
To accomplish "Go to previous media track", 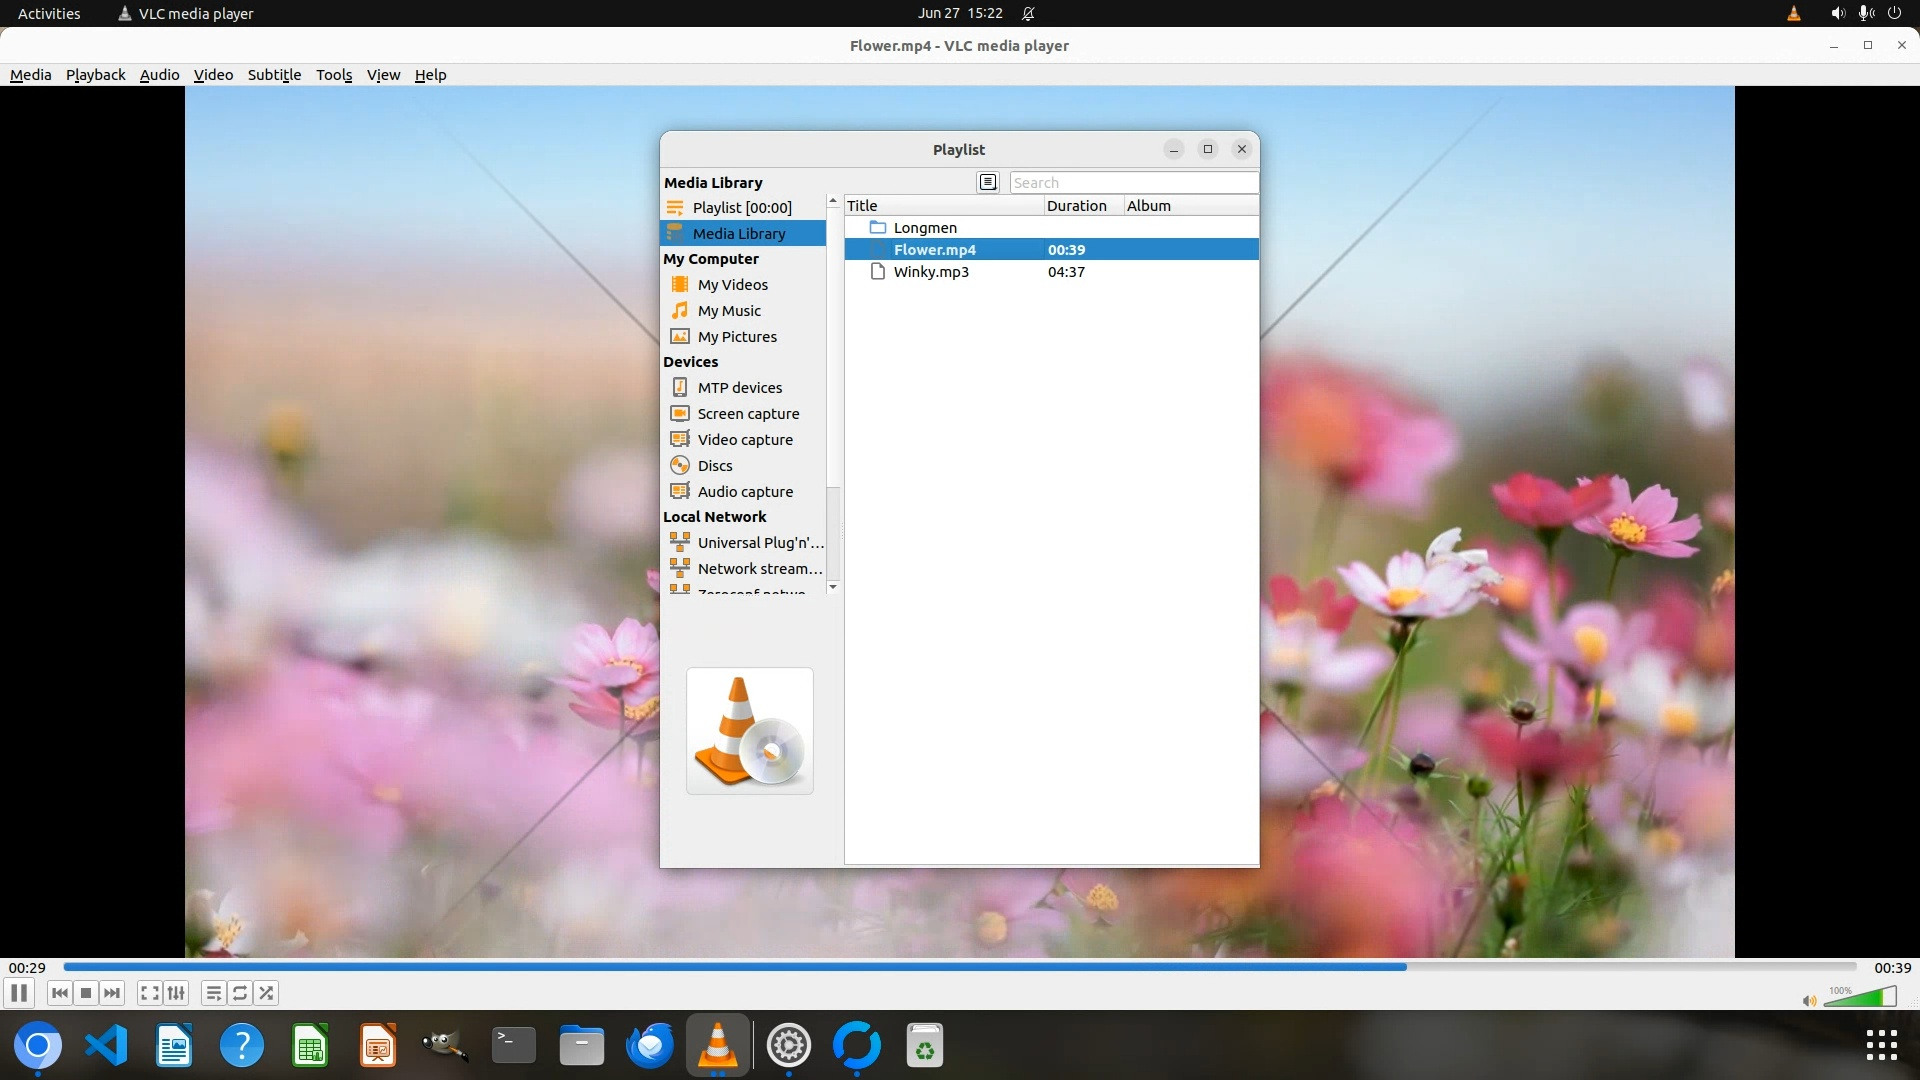I will 60,993.
